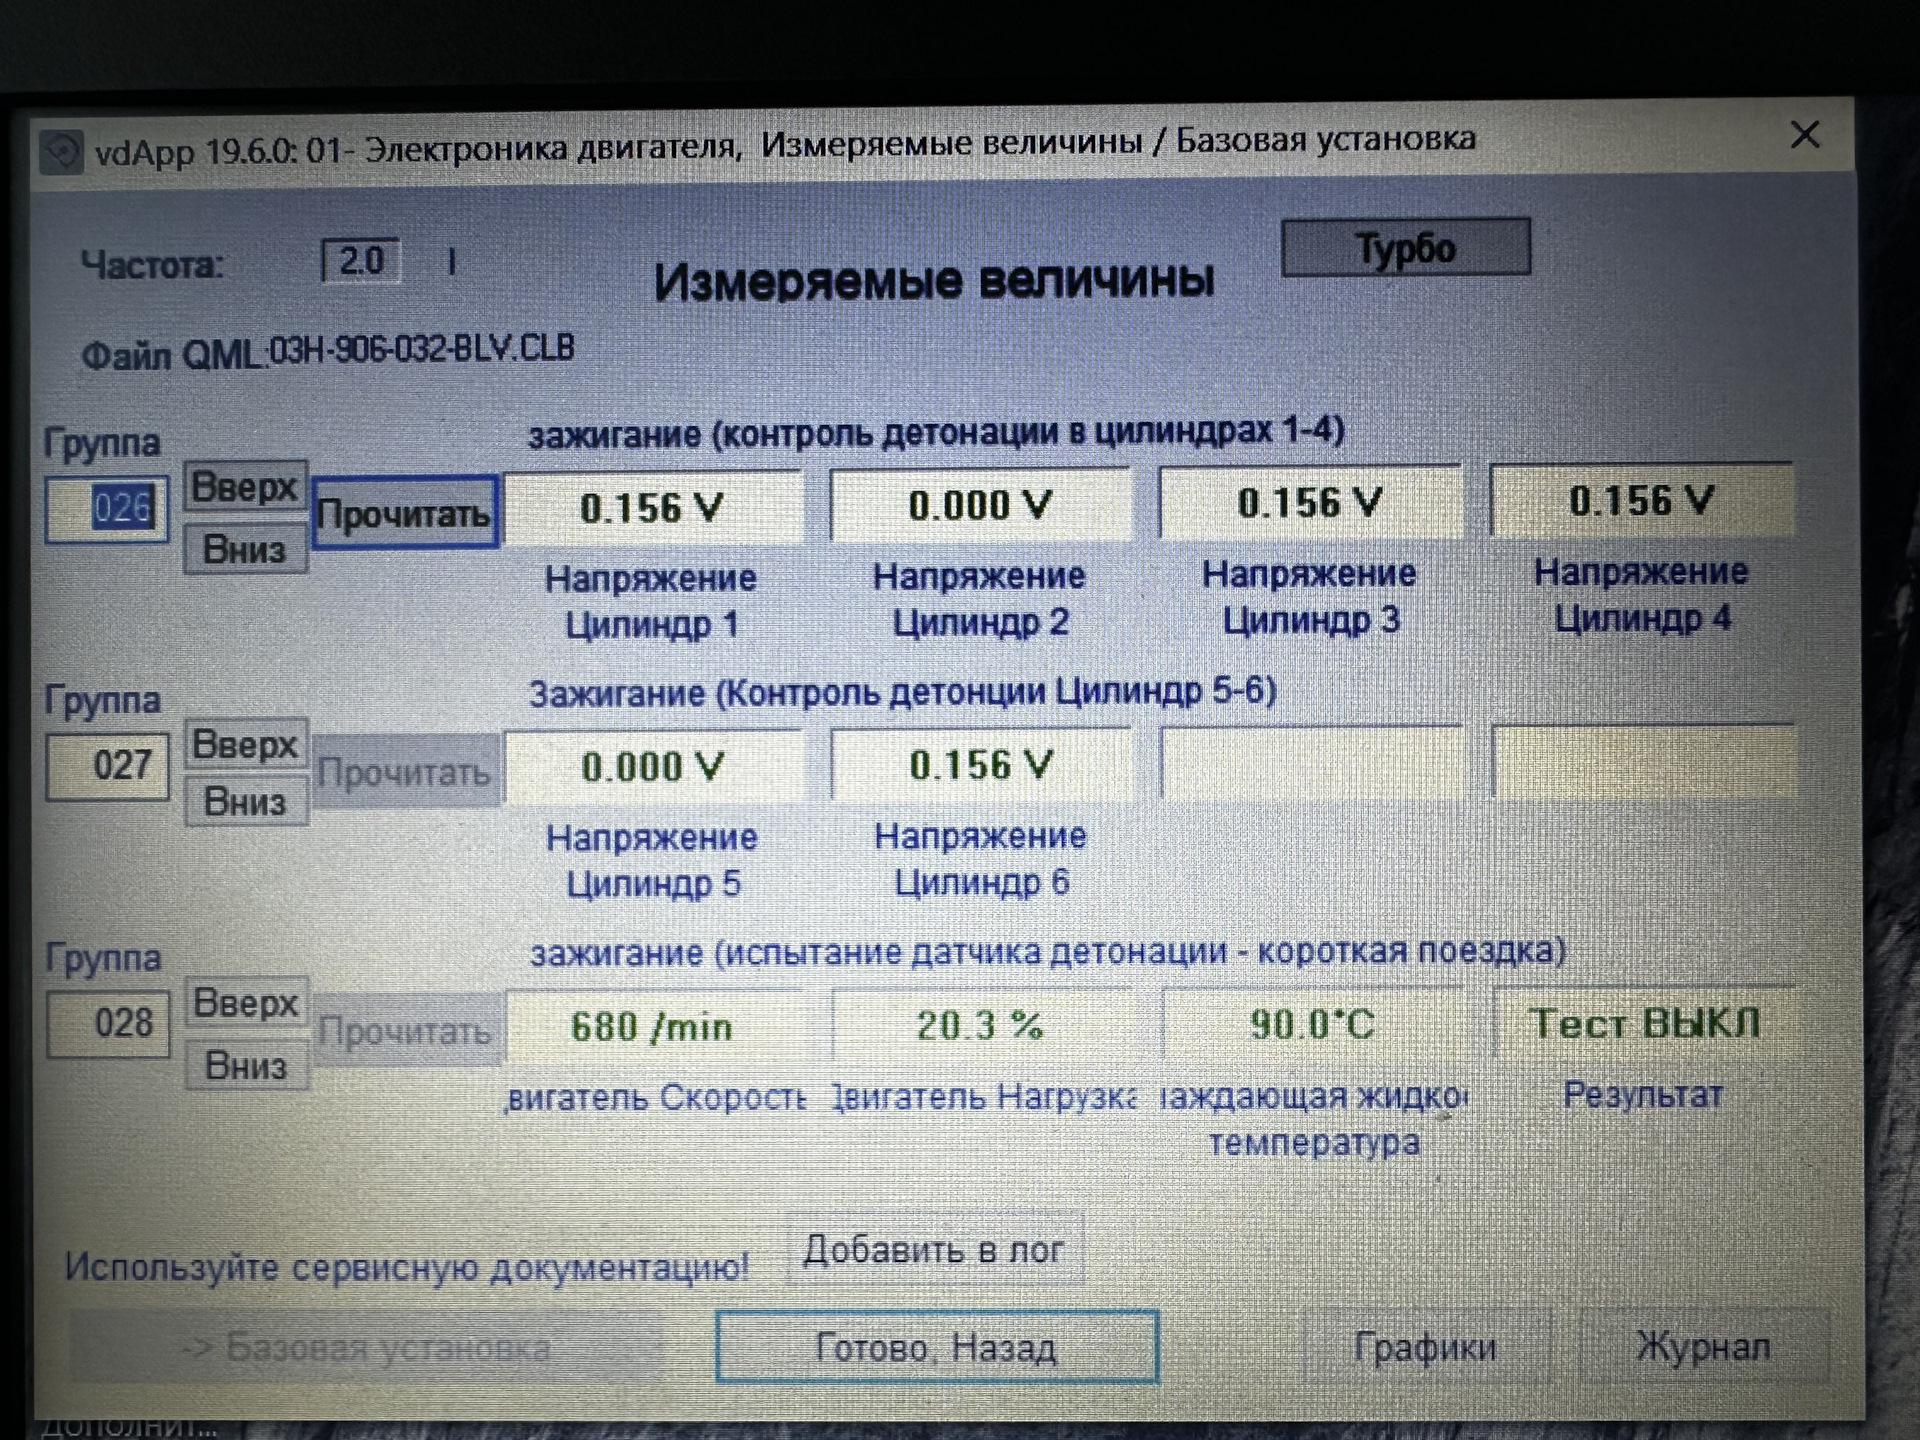Click the vdApp title bar icon

(61, 153)
